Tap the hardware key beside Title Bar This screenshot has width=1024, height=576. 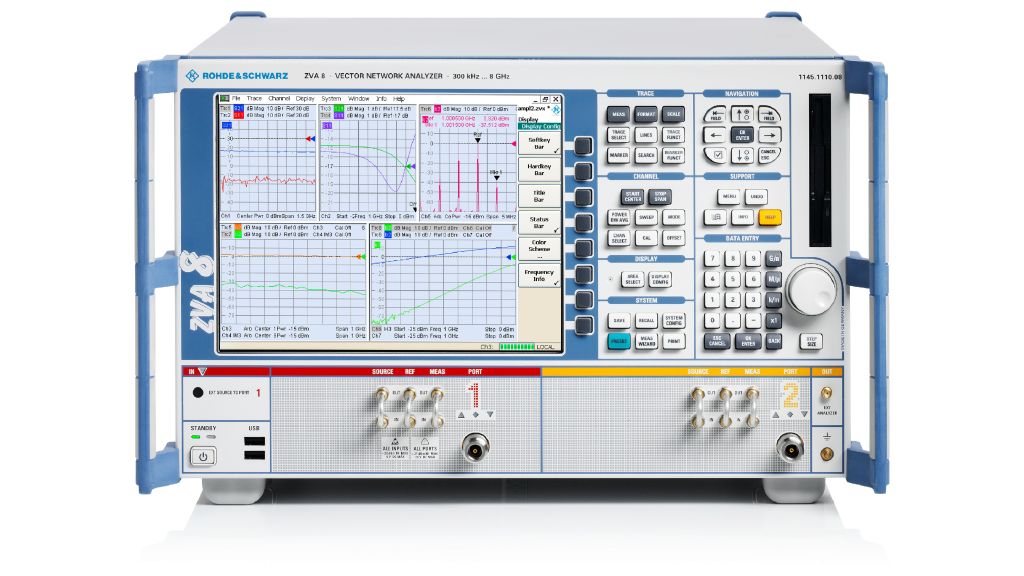[x=583, y=197]
